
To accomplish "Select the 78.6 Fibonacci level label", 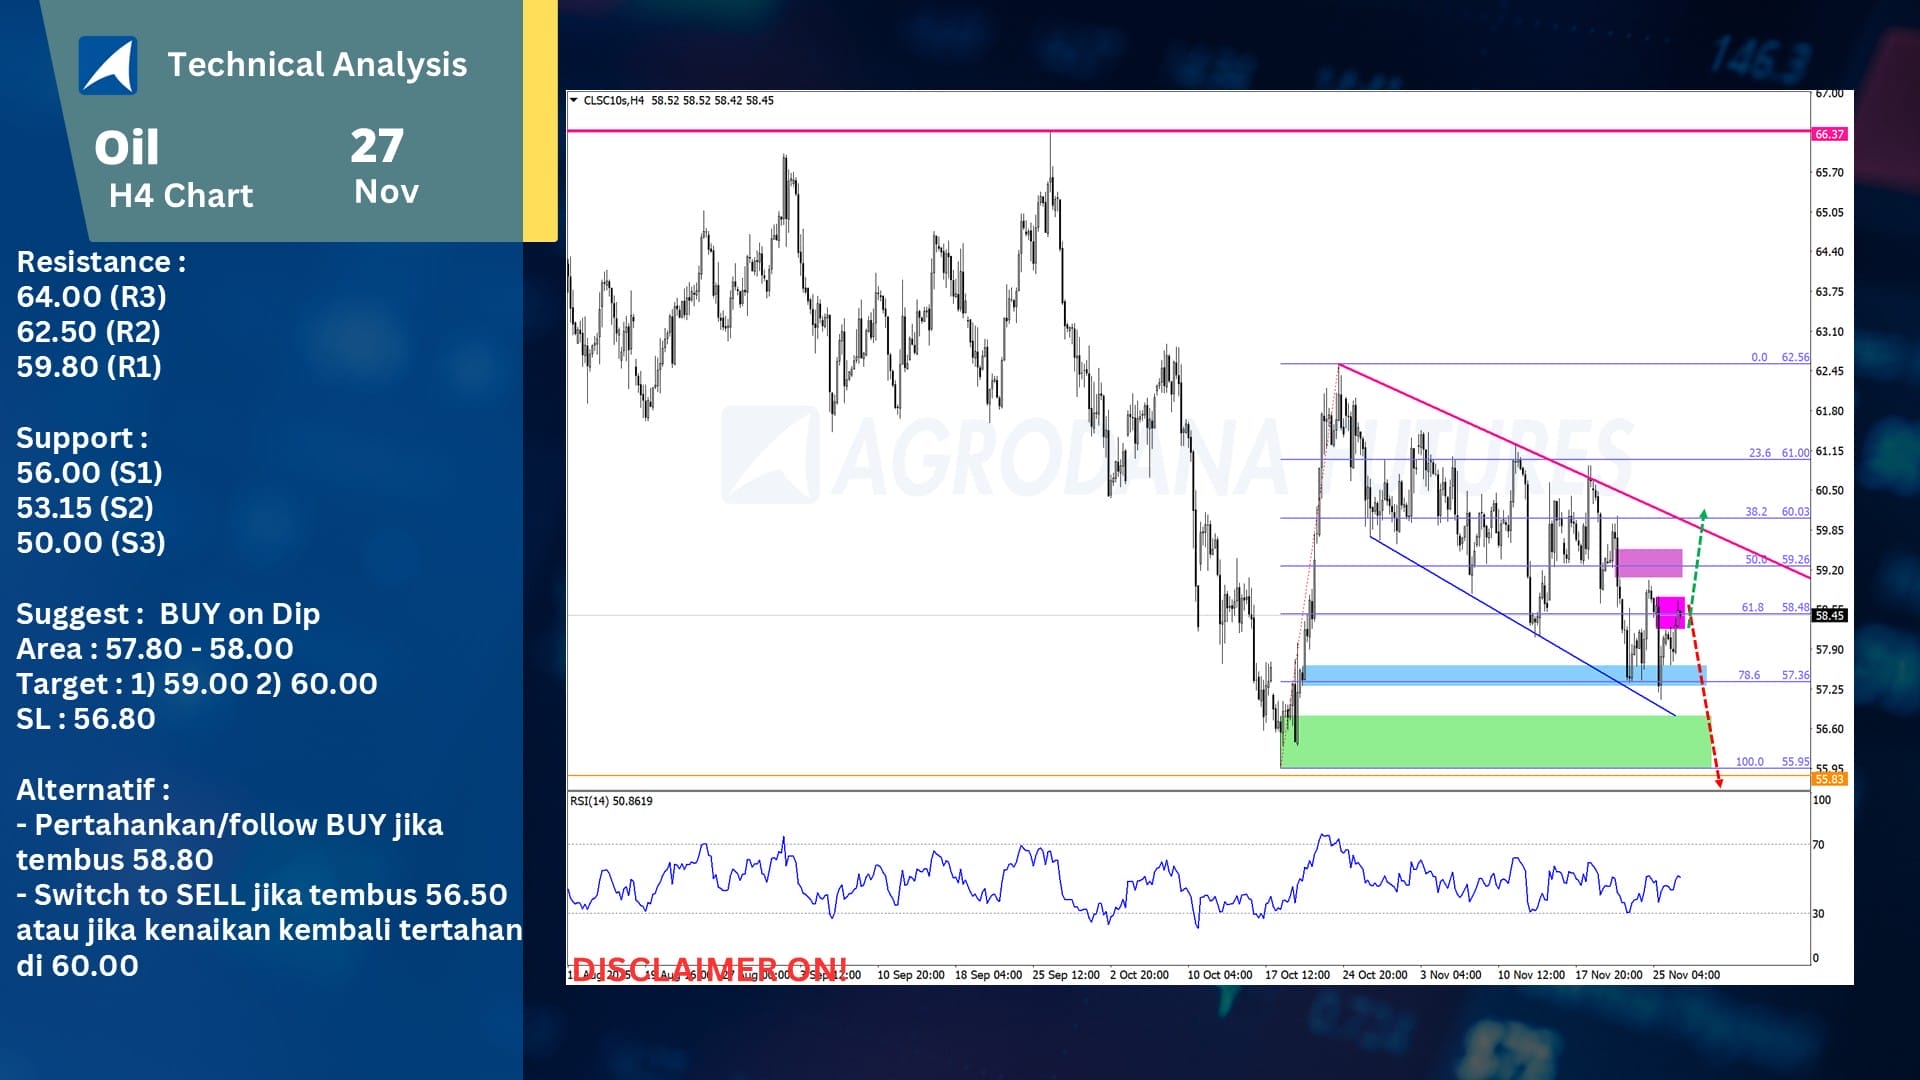I will [x=1749, y=676].
